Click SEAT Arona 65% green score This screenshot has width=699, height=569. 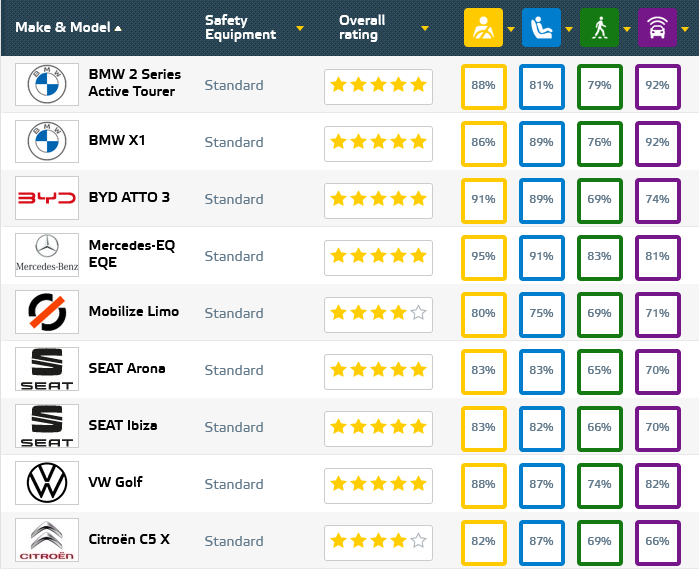tap(600, 372)
